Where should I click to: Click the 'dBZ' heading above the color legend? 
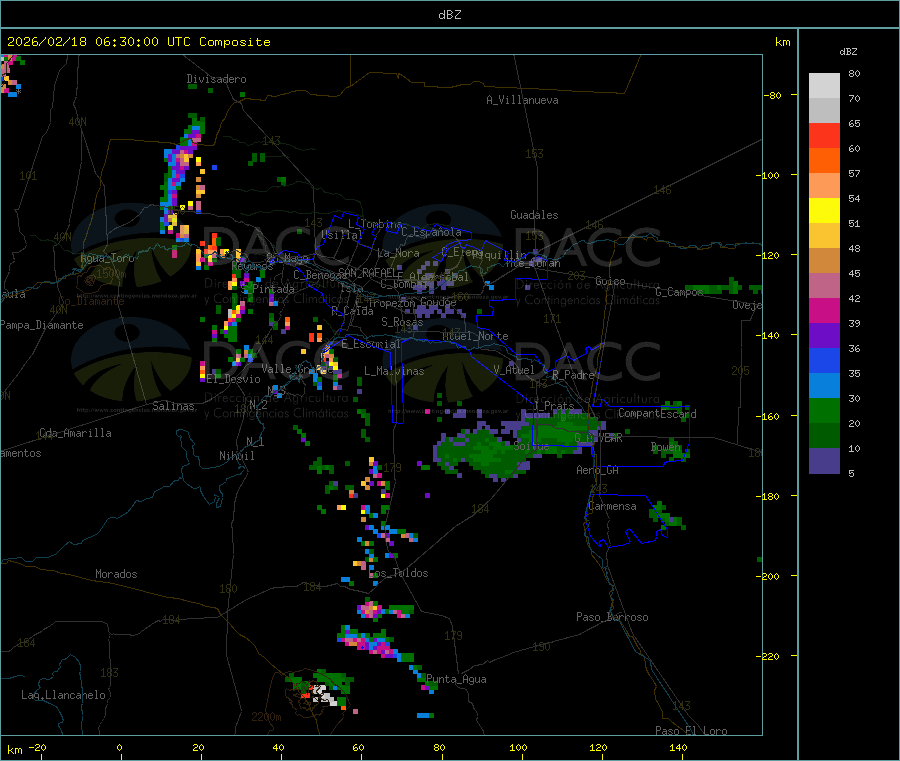[x=848, y=52]
